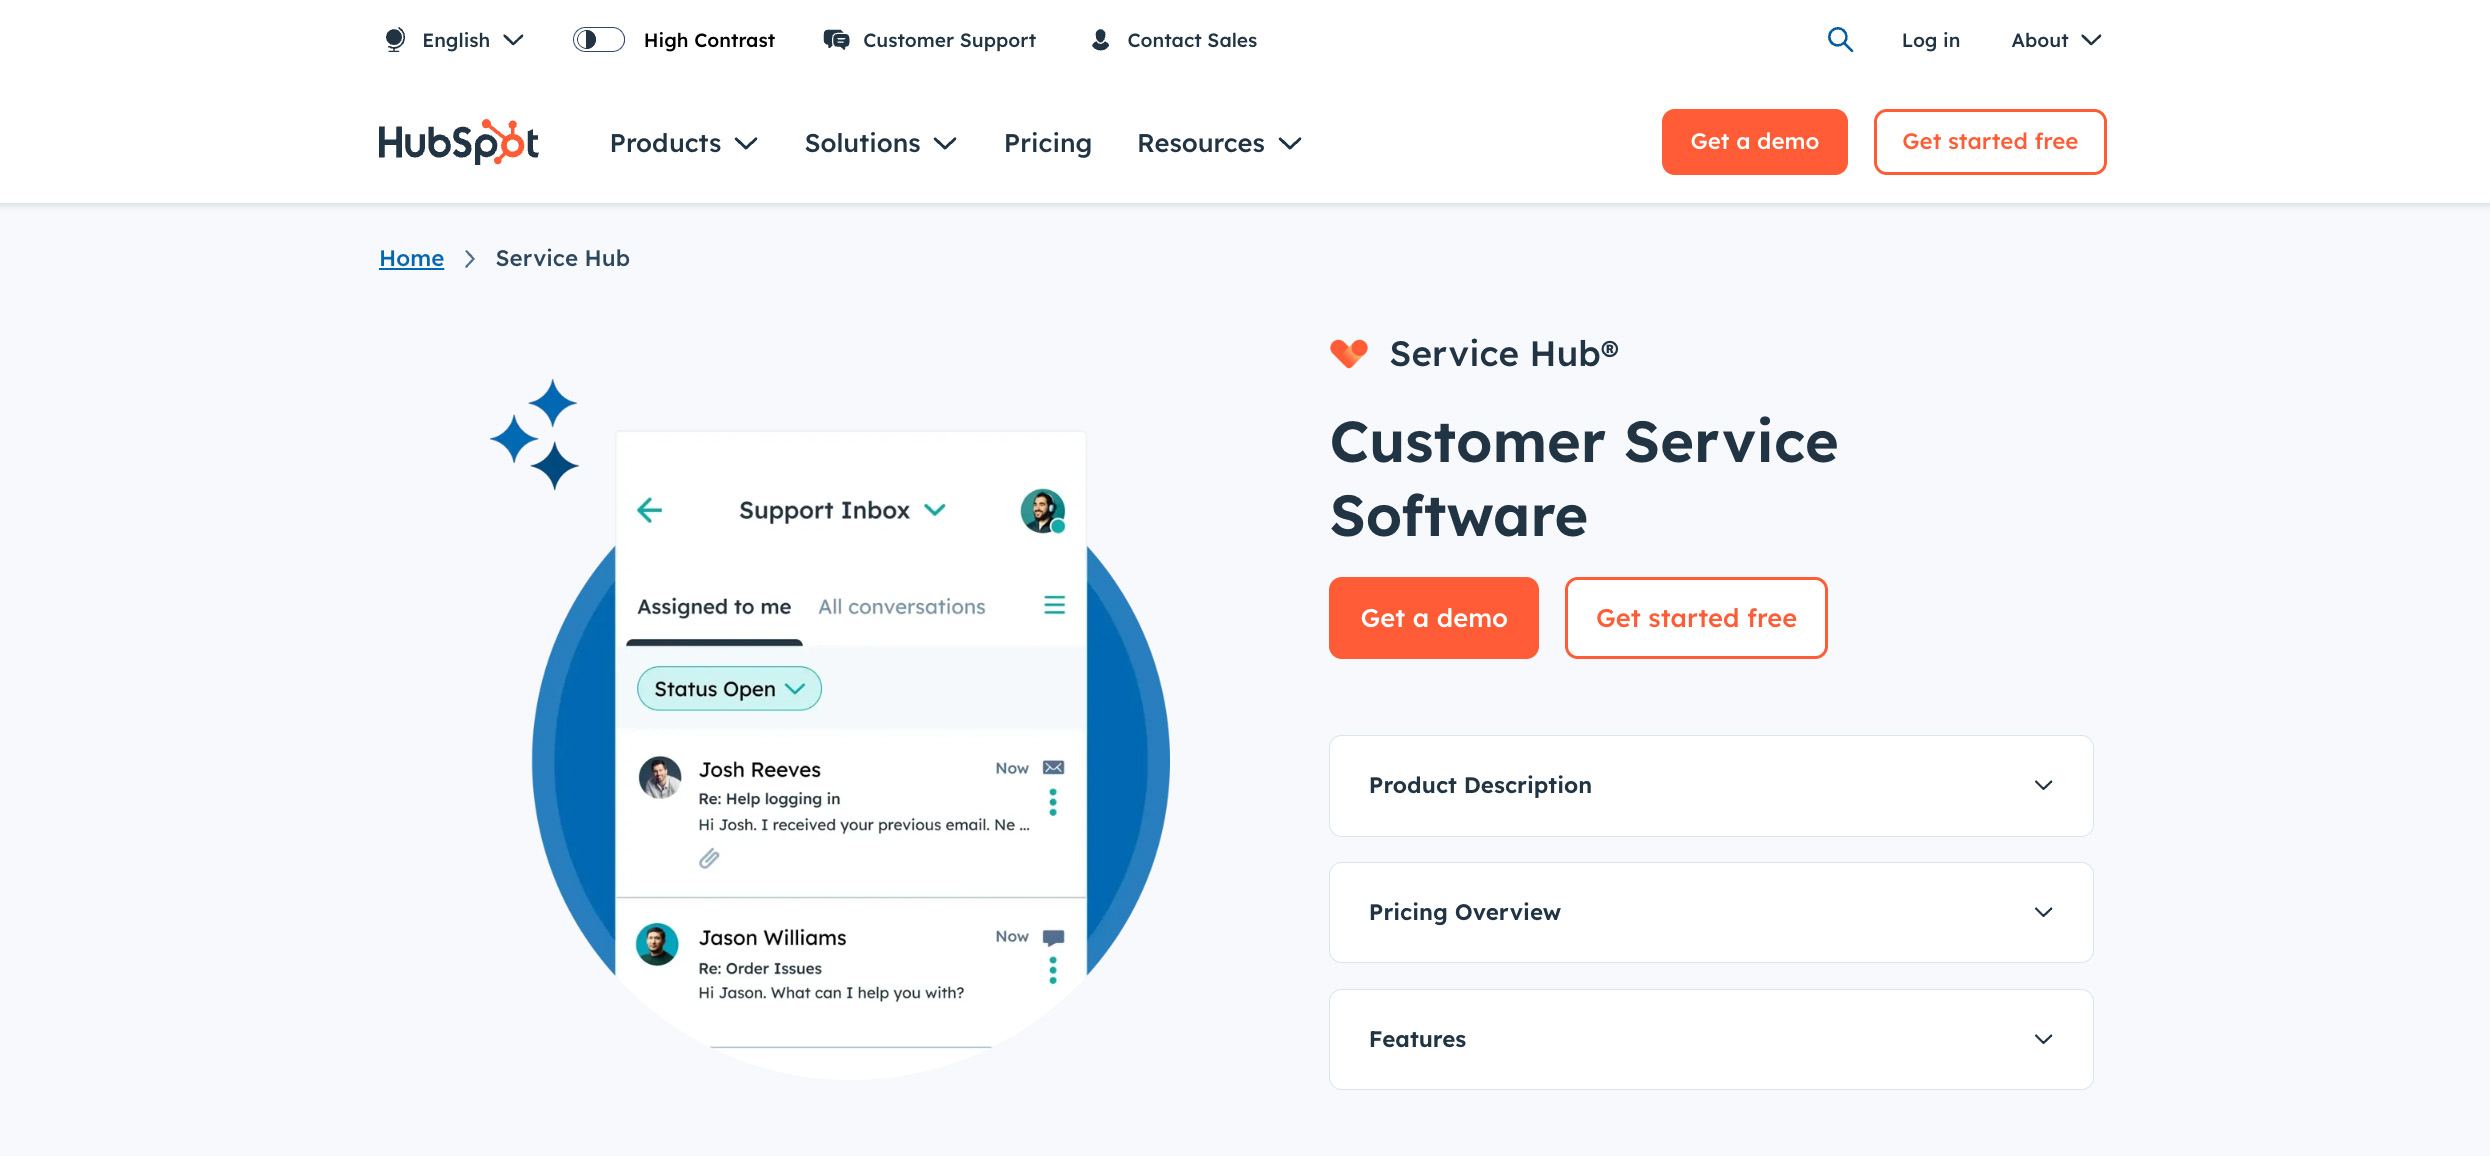Open the Status Open filter dropdown
2490x1156 pixels.
pos(729,689)
